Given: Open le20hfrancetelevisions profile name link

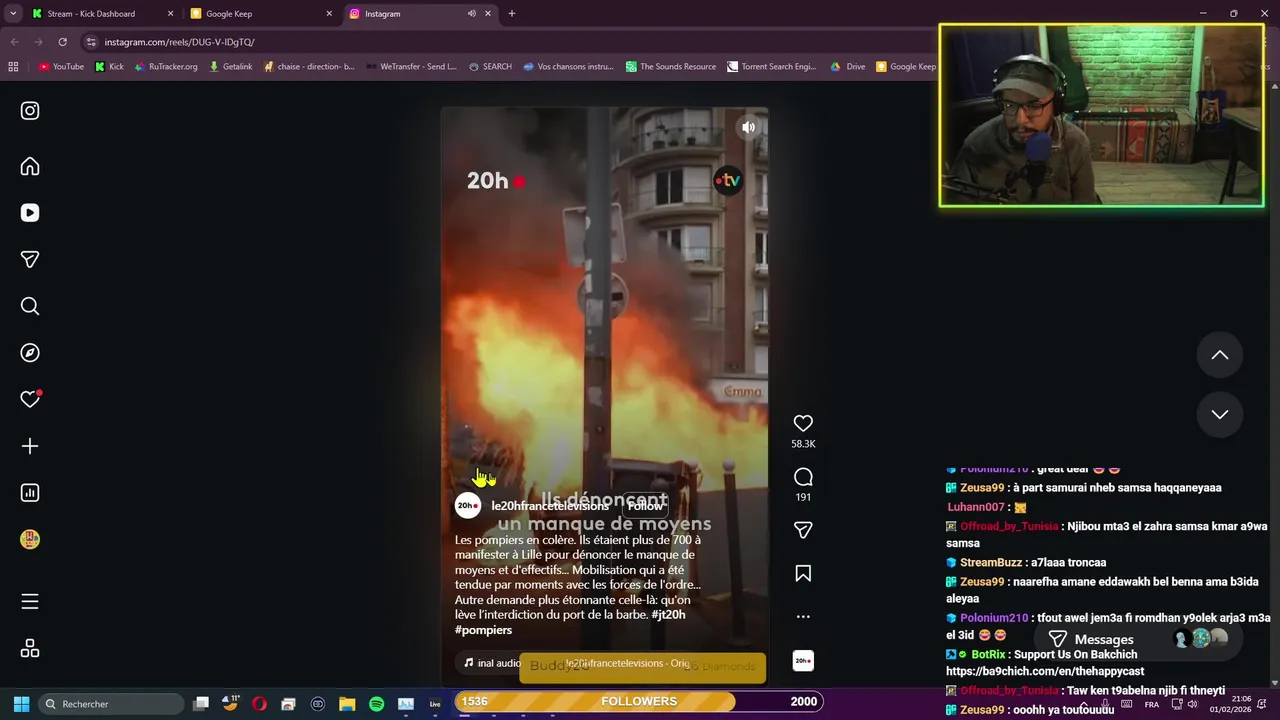Looking at the screenshot, I should tap(550, 506).
